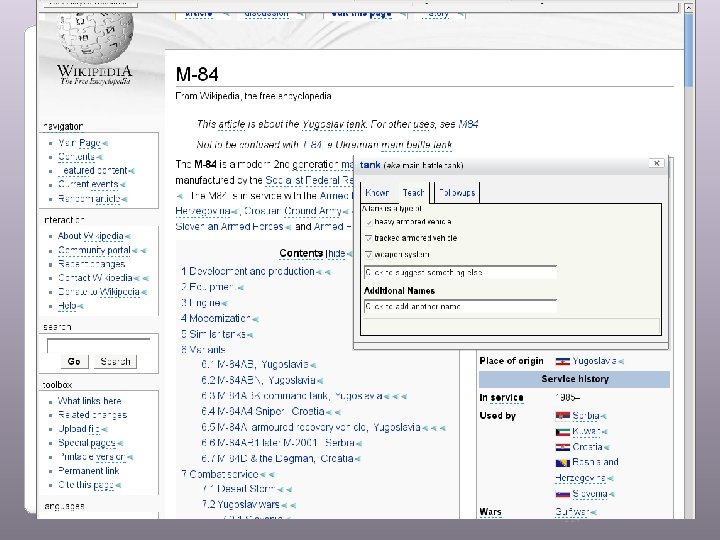Open the edit this page tab

tap(361, 14)
